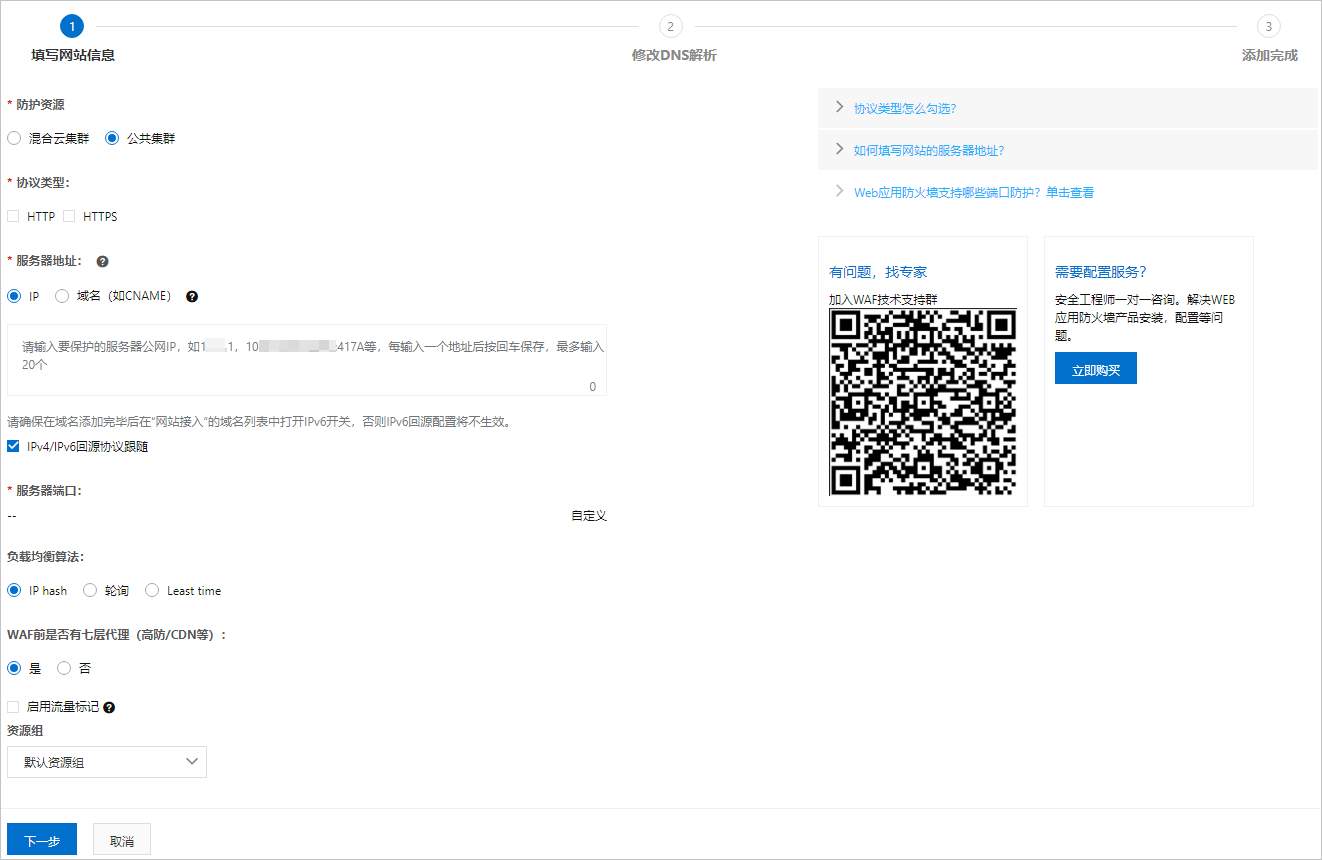
Task: Select 轮询 load balancing option
Action: tap(90, 590)
